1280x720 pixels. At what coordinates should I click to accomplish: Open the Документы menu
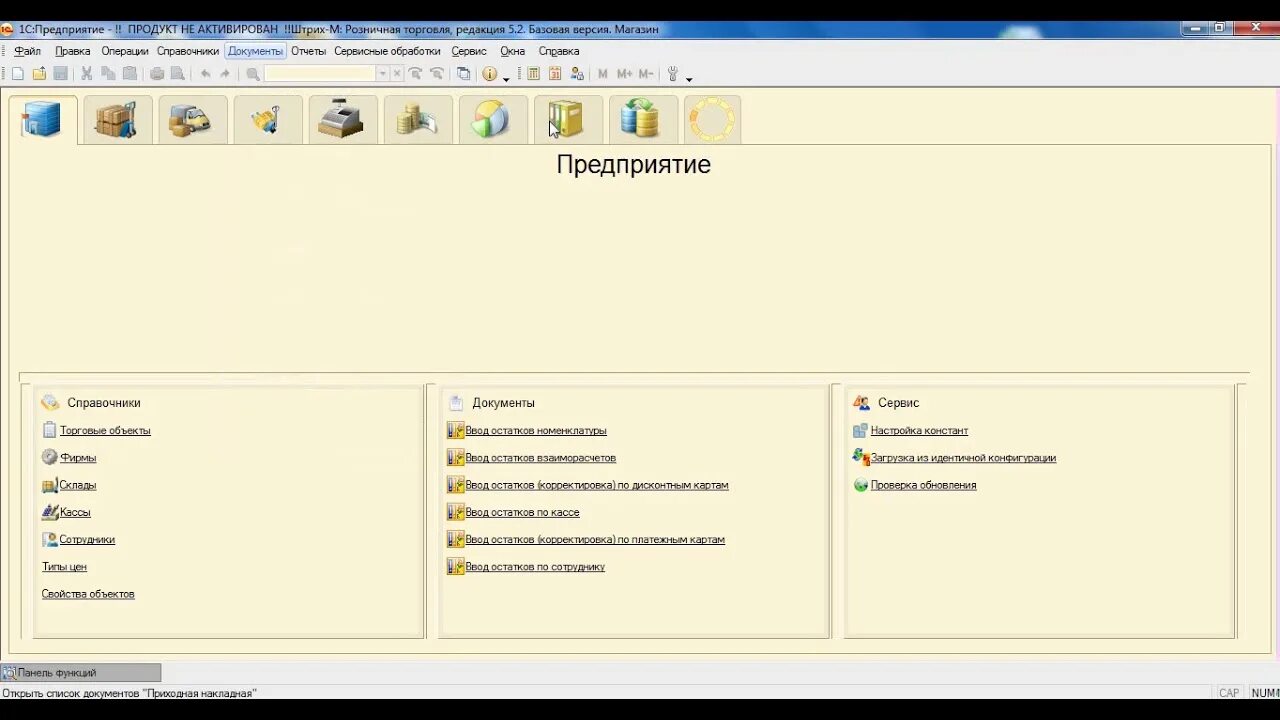point(256,51)
